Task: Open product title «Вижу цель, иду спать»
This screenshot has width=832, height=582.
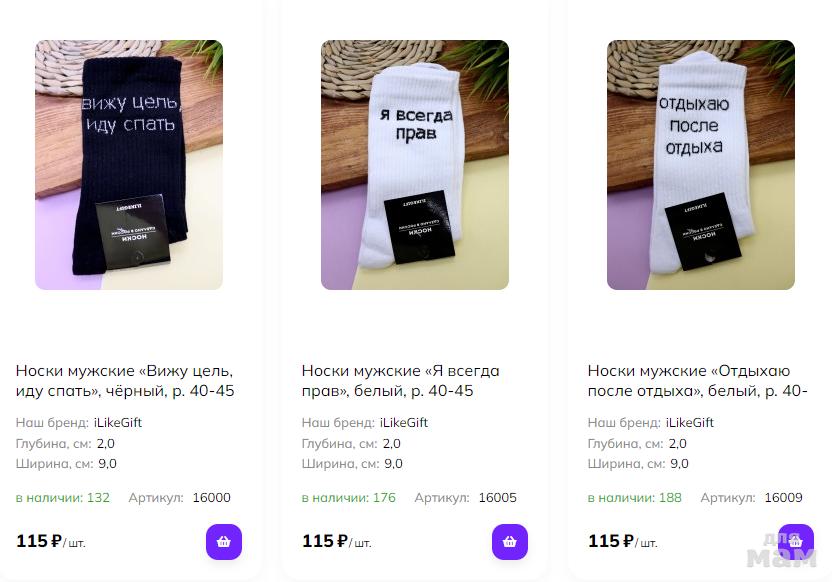Action: (125, 380)
